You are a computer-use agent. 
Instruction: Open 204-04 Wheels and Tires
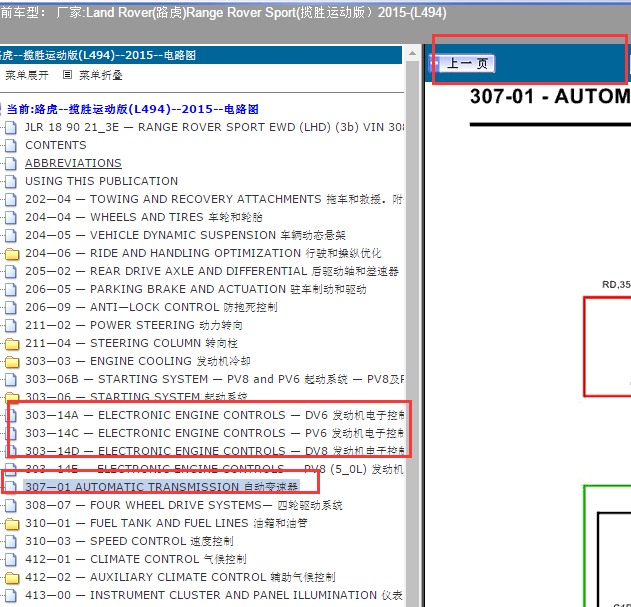coord(144,217)
